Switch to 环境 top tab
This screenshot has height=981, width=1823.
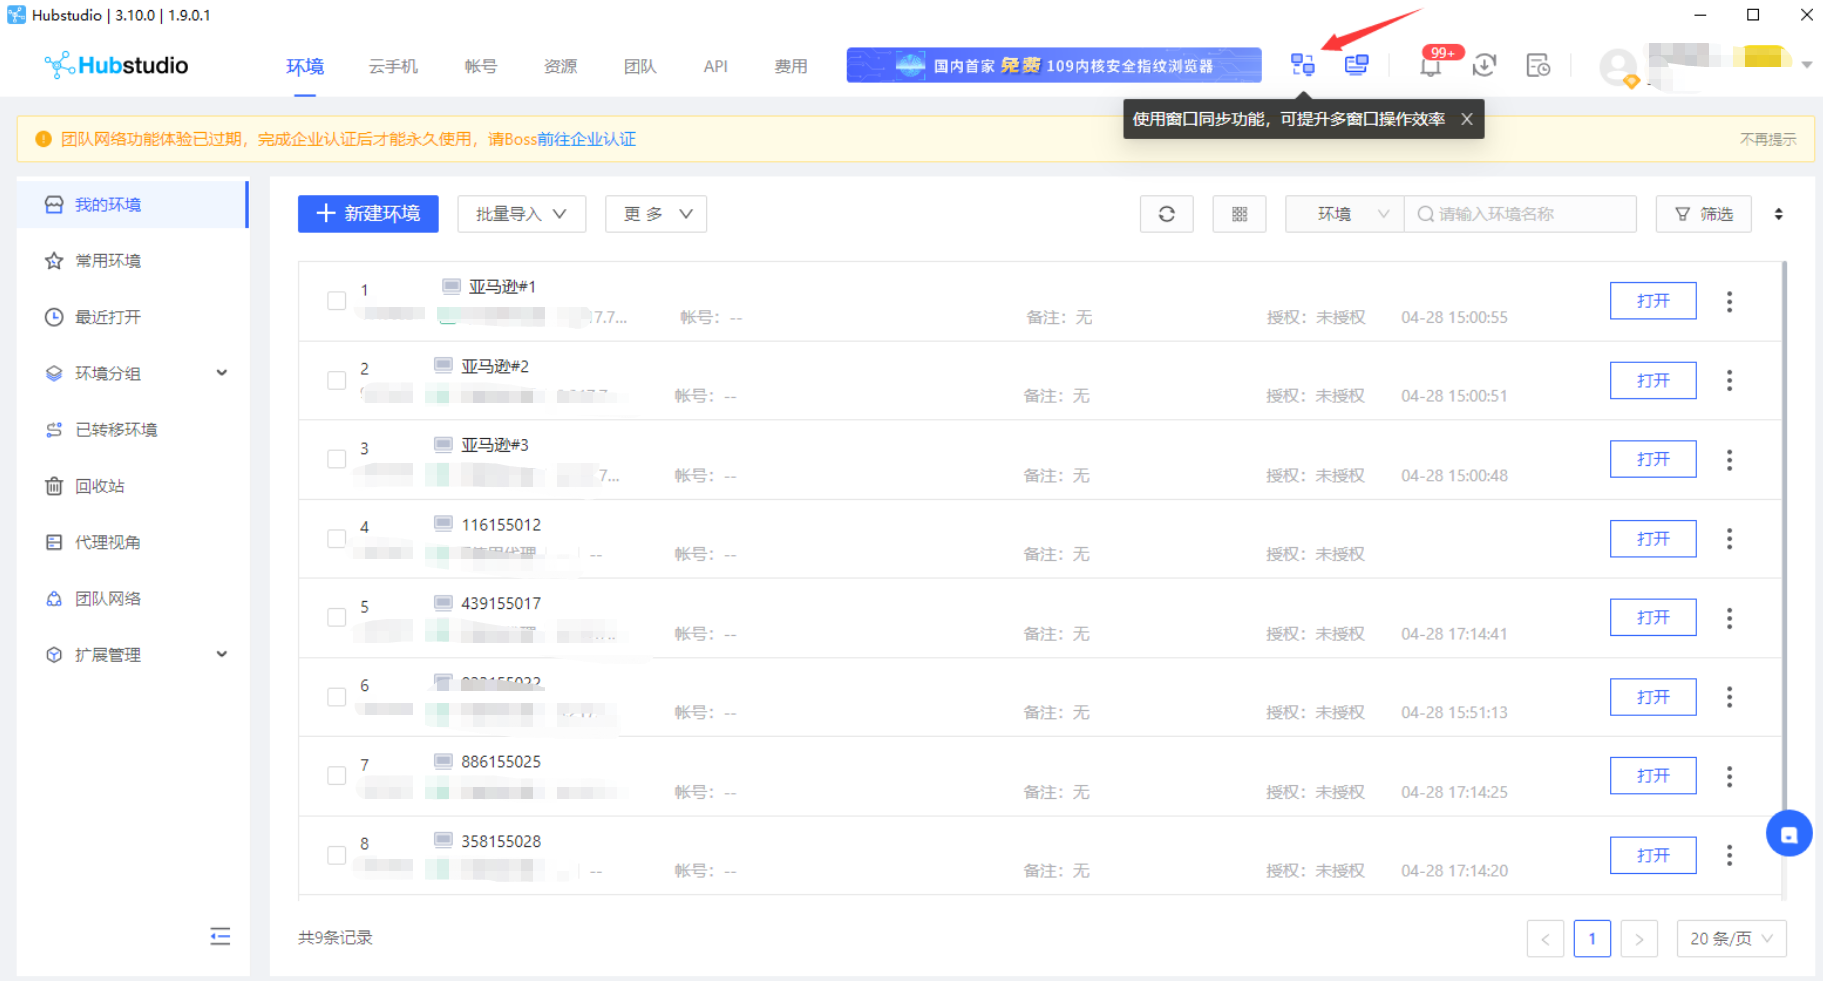[x=305, y=66]
